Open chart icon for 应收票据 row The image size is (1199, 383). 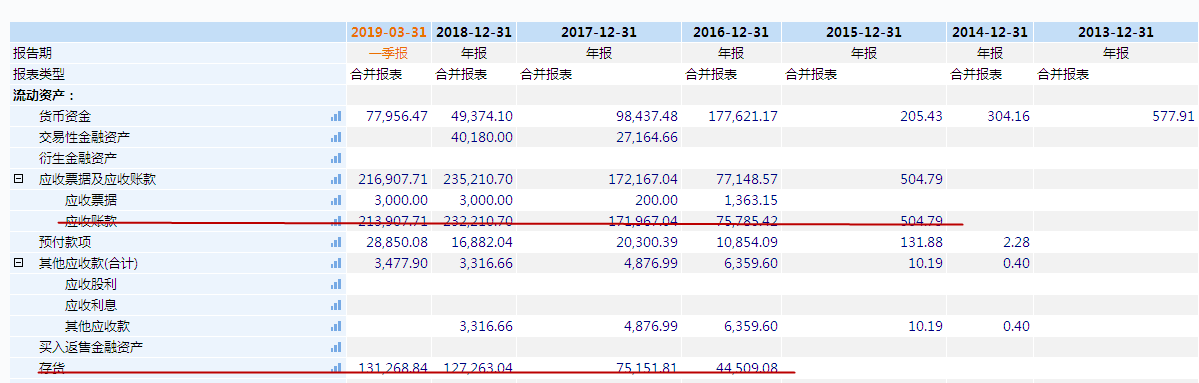pos(336,200)
